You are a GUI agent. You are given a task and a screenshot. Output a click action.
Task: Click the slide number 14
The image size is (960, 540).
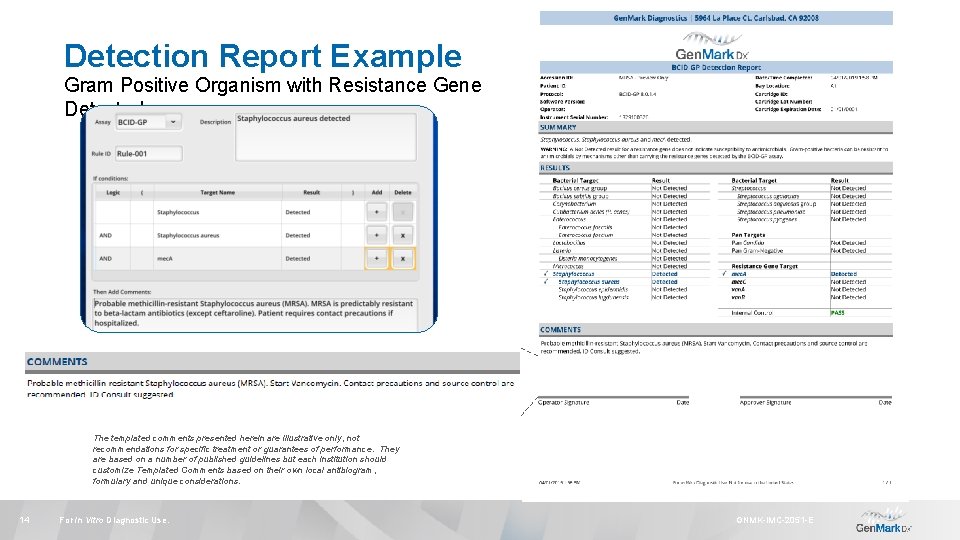click(24, 520)
